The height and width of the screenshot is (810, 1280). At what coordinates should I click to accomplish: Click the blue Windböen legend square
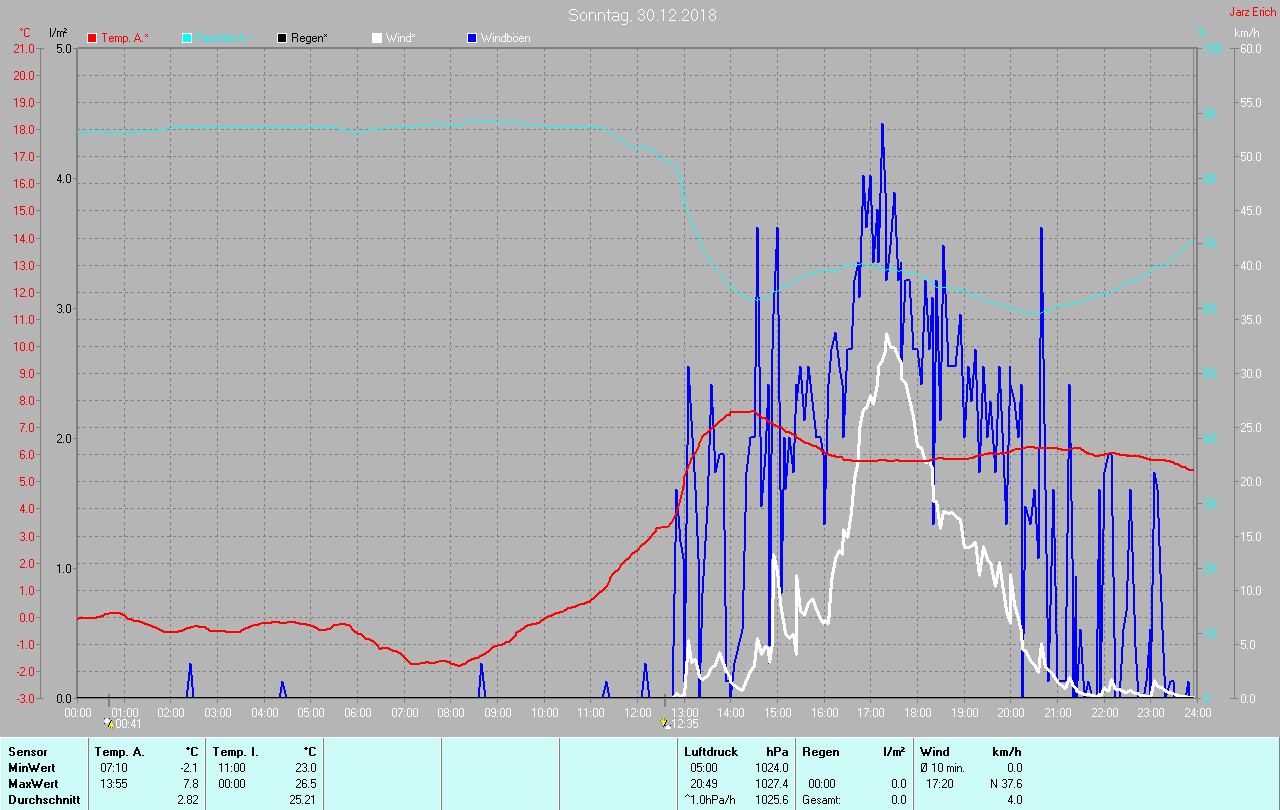(x=472, y=38)
